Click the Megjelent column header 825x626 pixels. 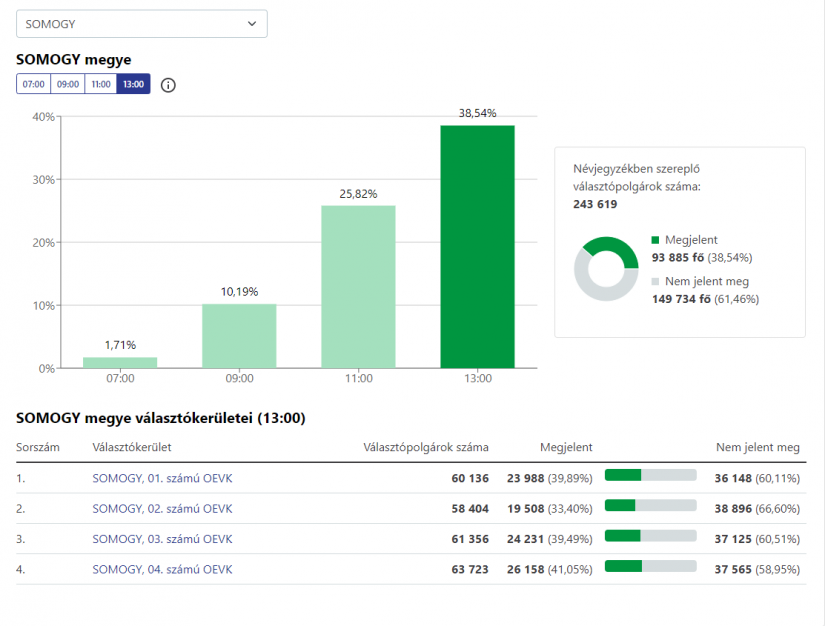point(566,447)
